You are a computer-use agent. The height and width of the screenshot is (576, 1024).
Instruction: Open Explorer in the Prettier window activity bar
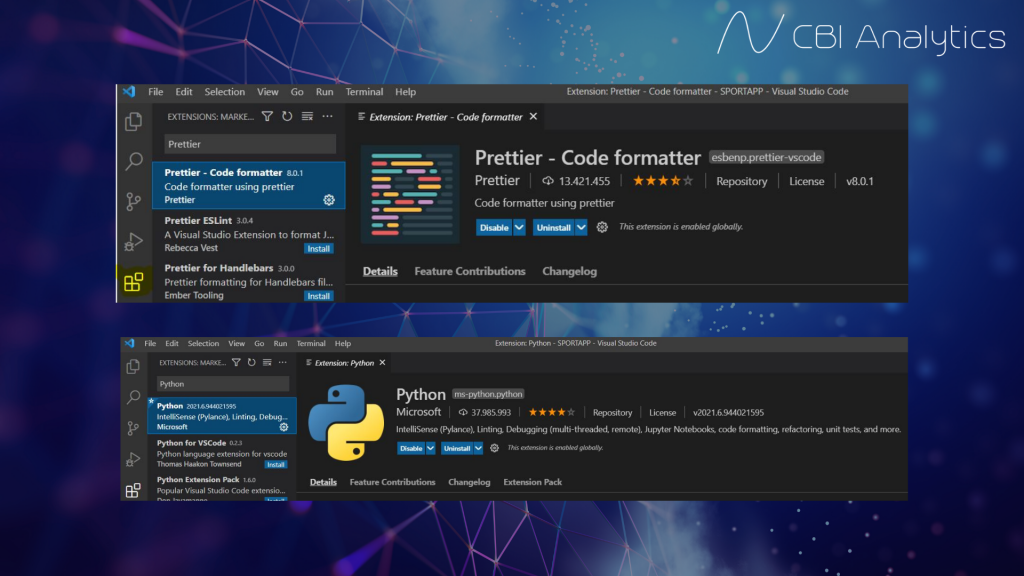pos(133,121)
